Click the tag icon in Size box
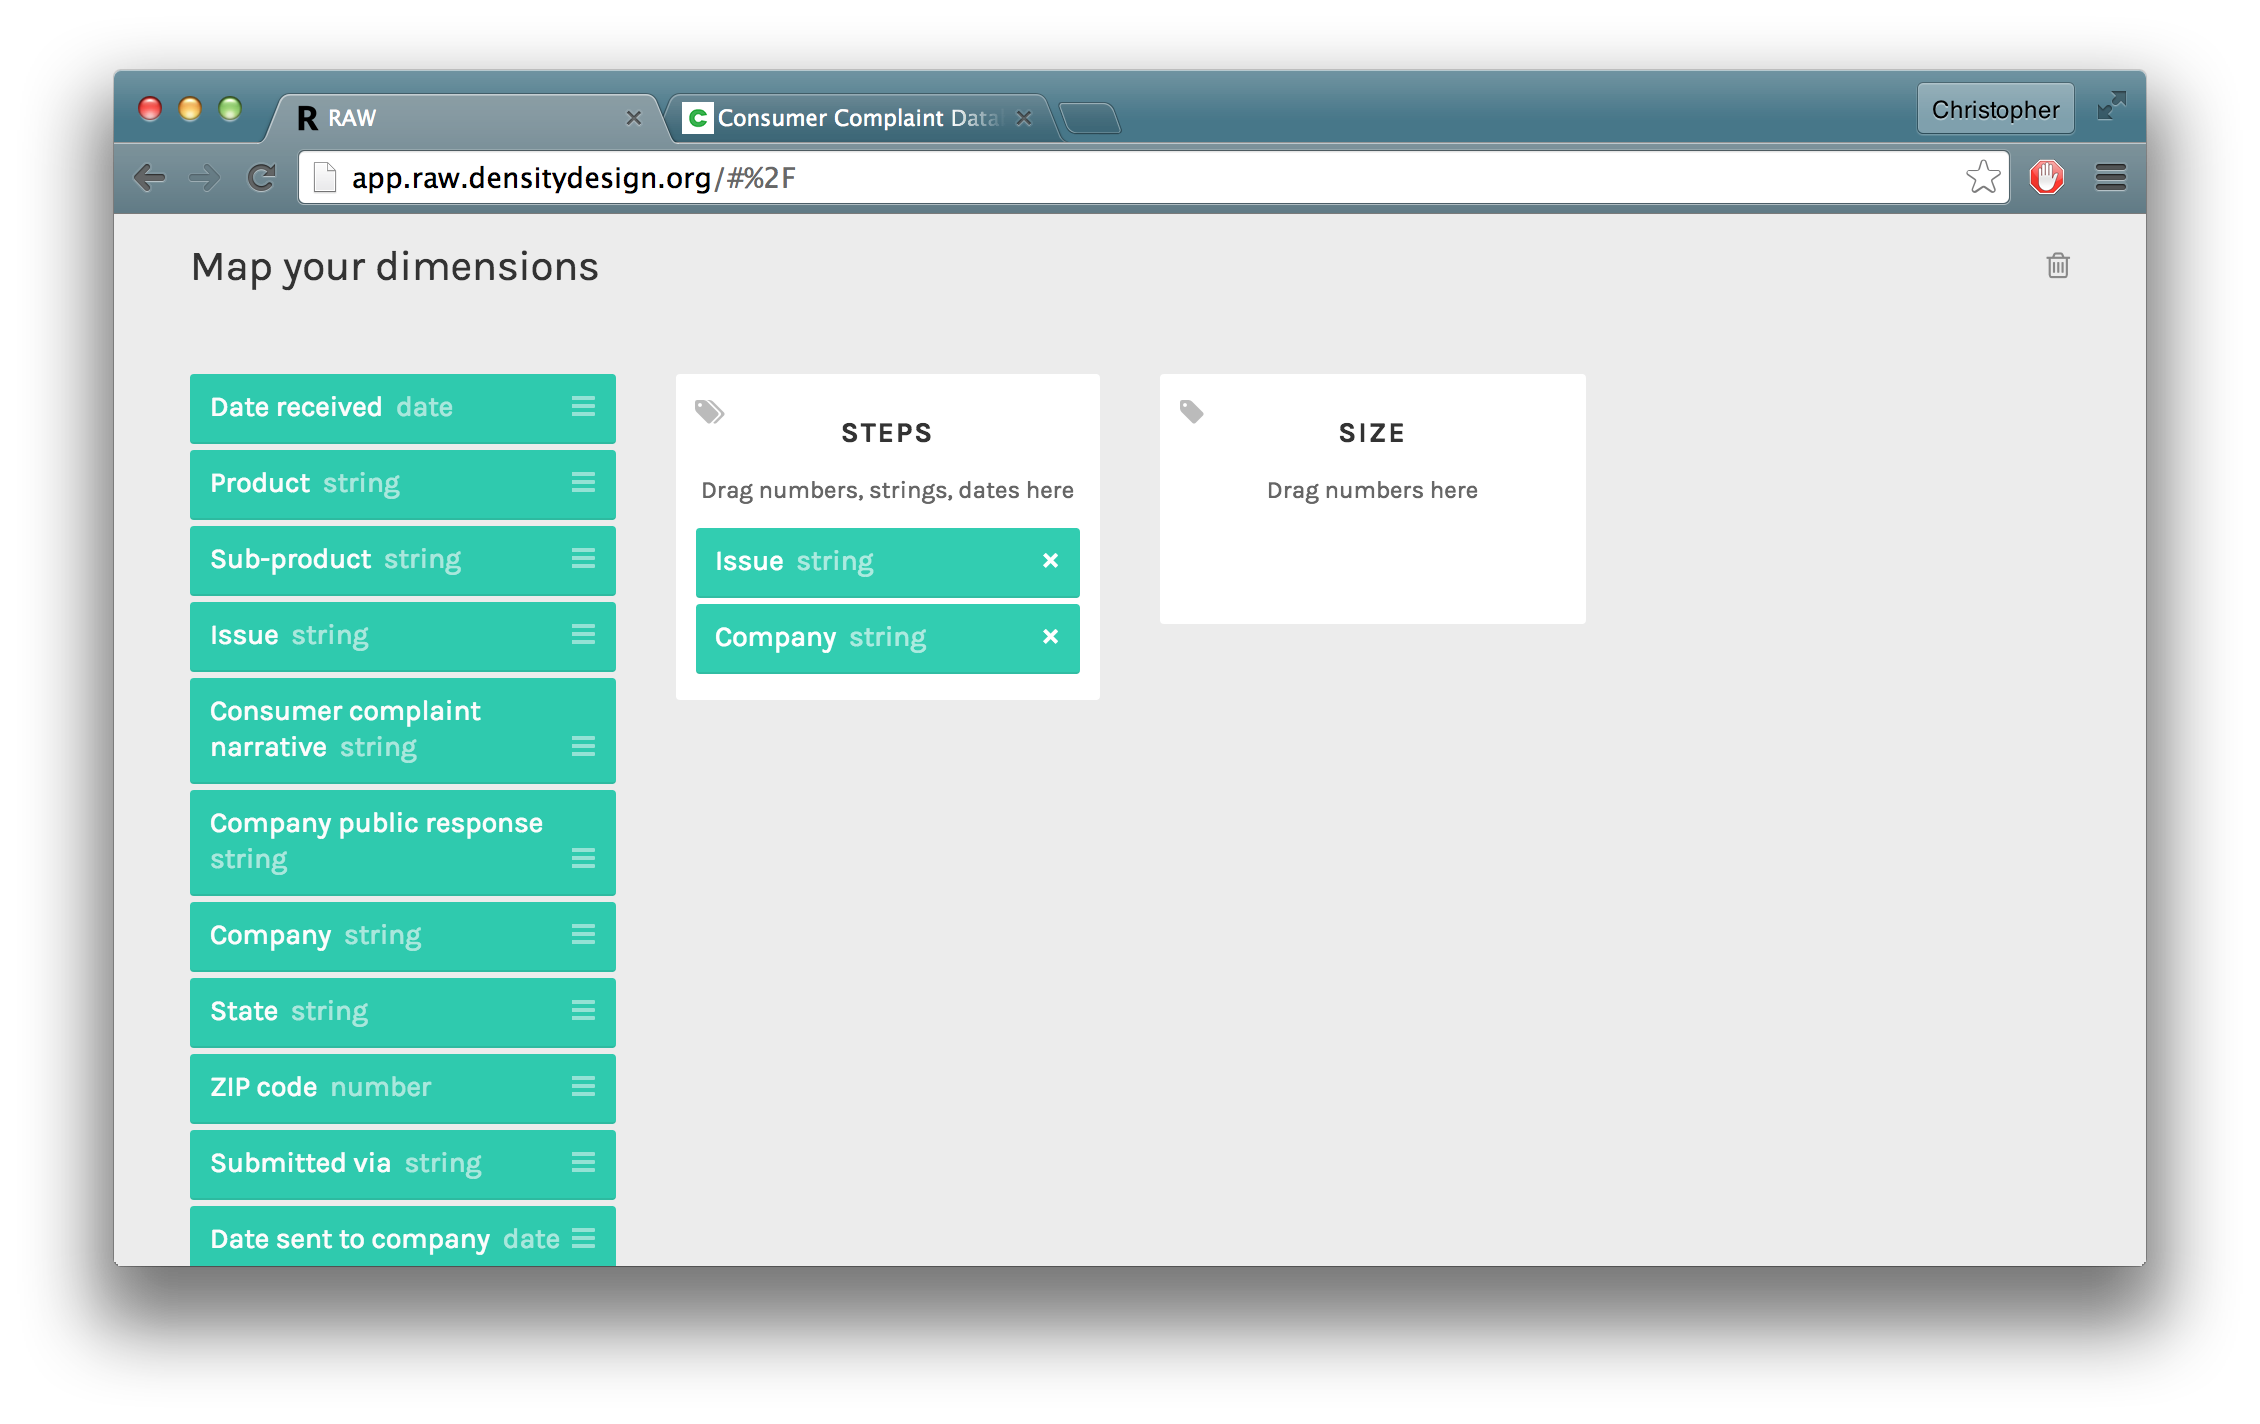 coord(1191,411)
